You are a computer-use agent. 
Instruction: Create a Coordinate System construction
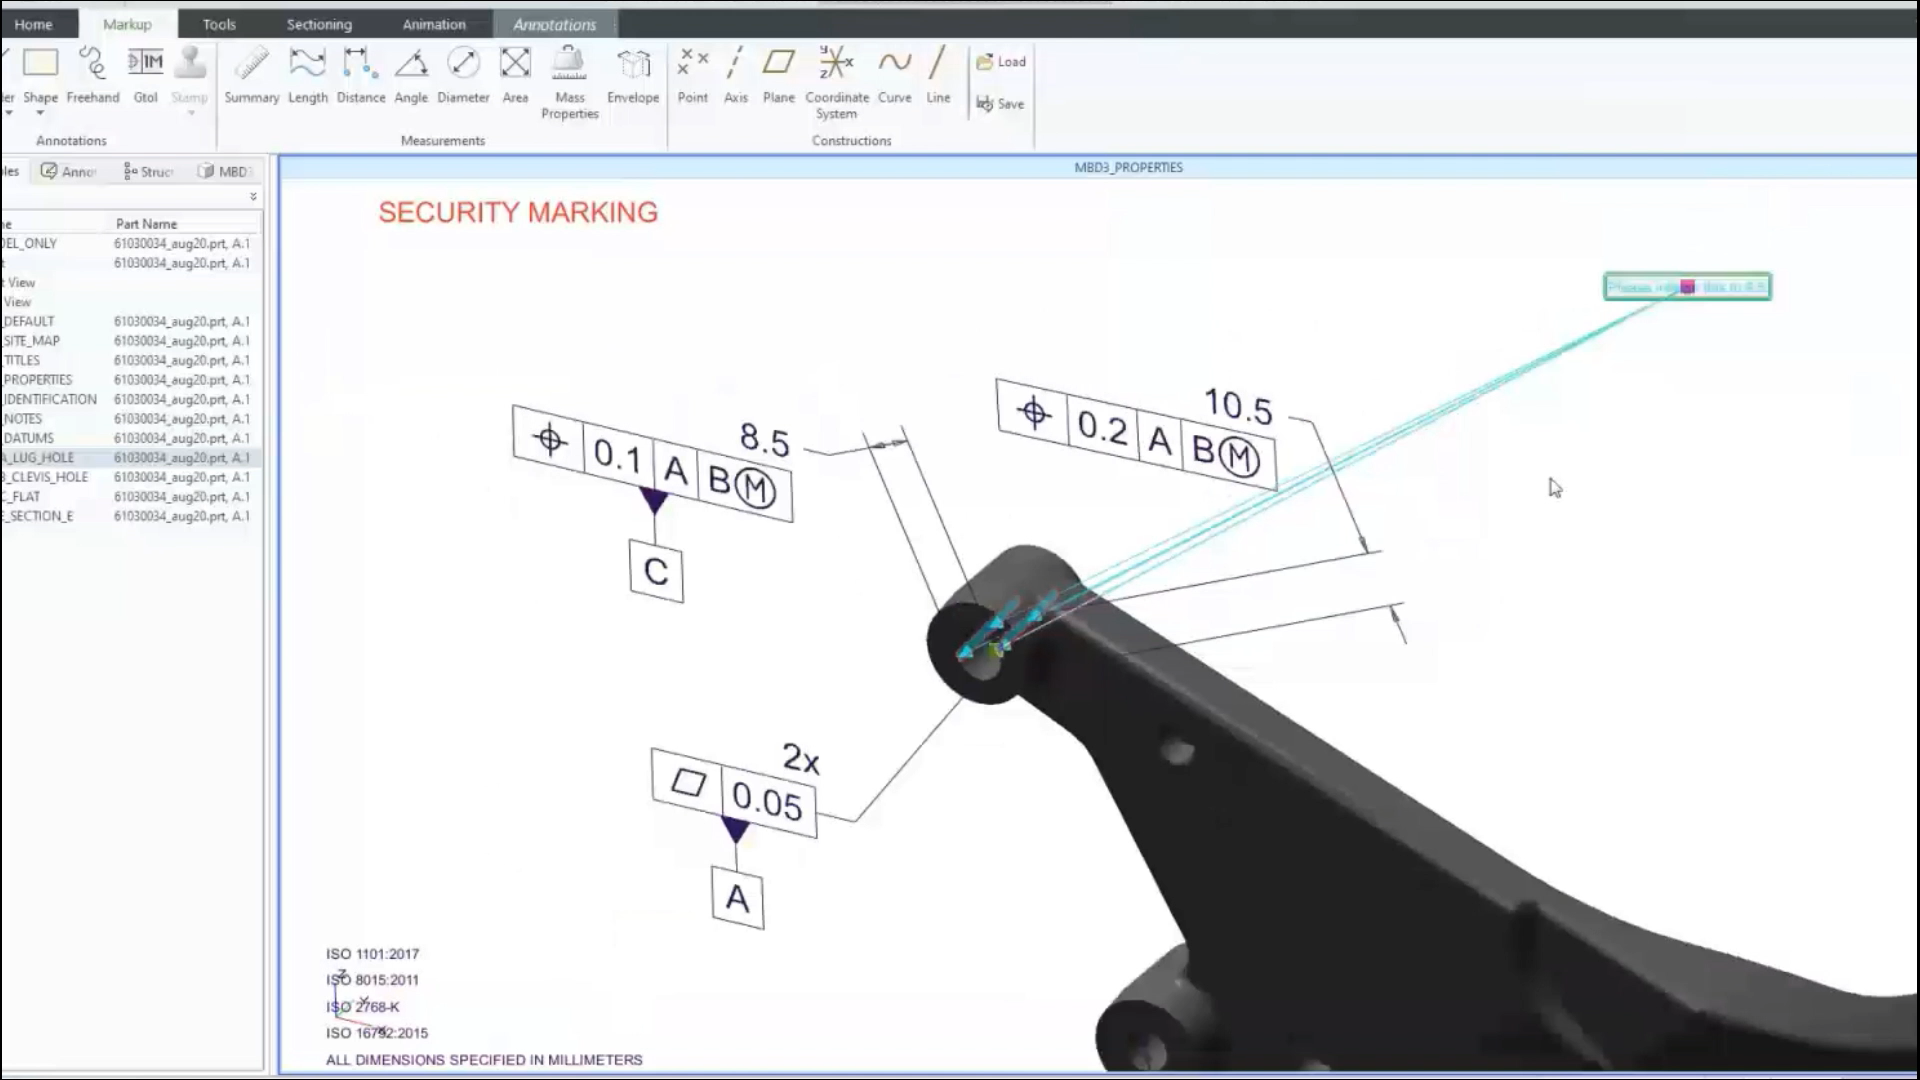[837, 83]
